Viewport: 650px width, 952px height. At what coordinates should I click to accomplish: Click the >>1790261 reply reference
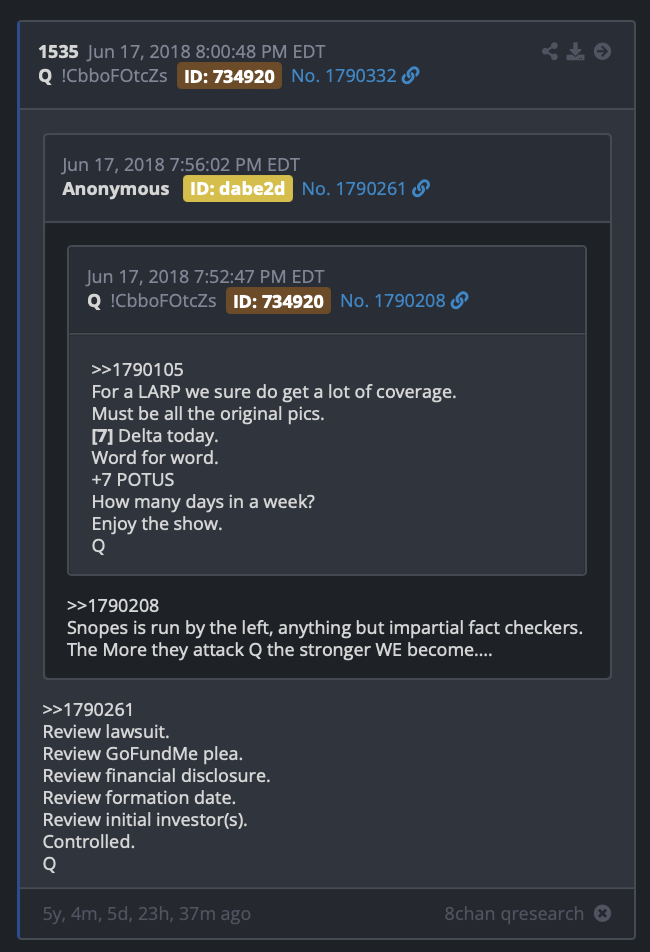(88, 710)
